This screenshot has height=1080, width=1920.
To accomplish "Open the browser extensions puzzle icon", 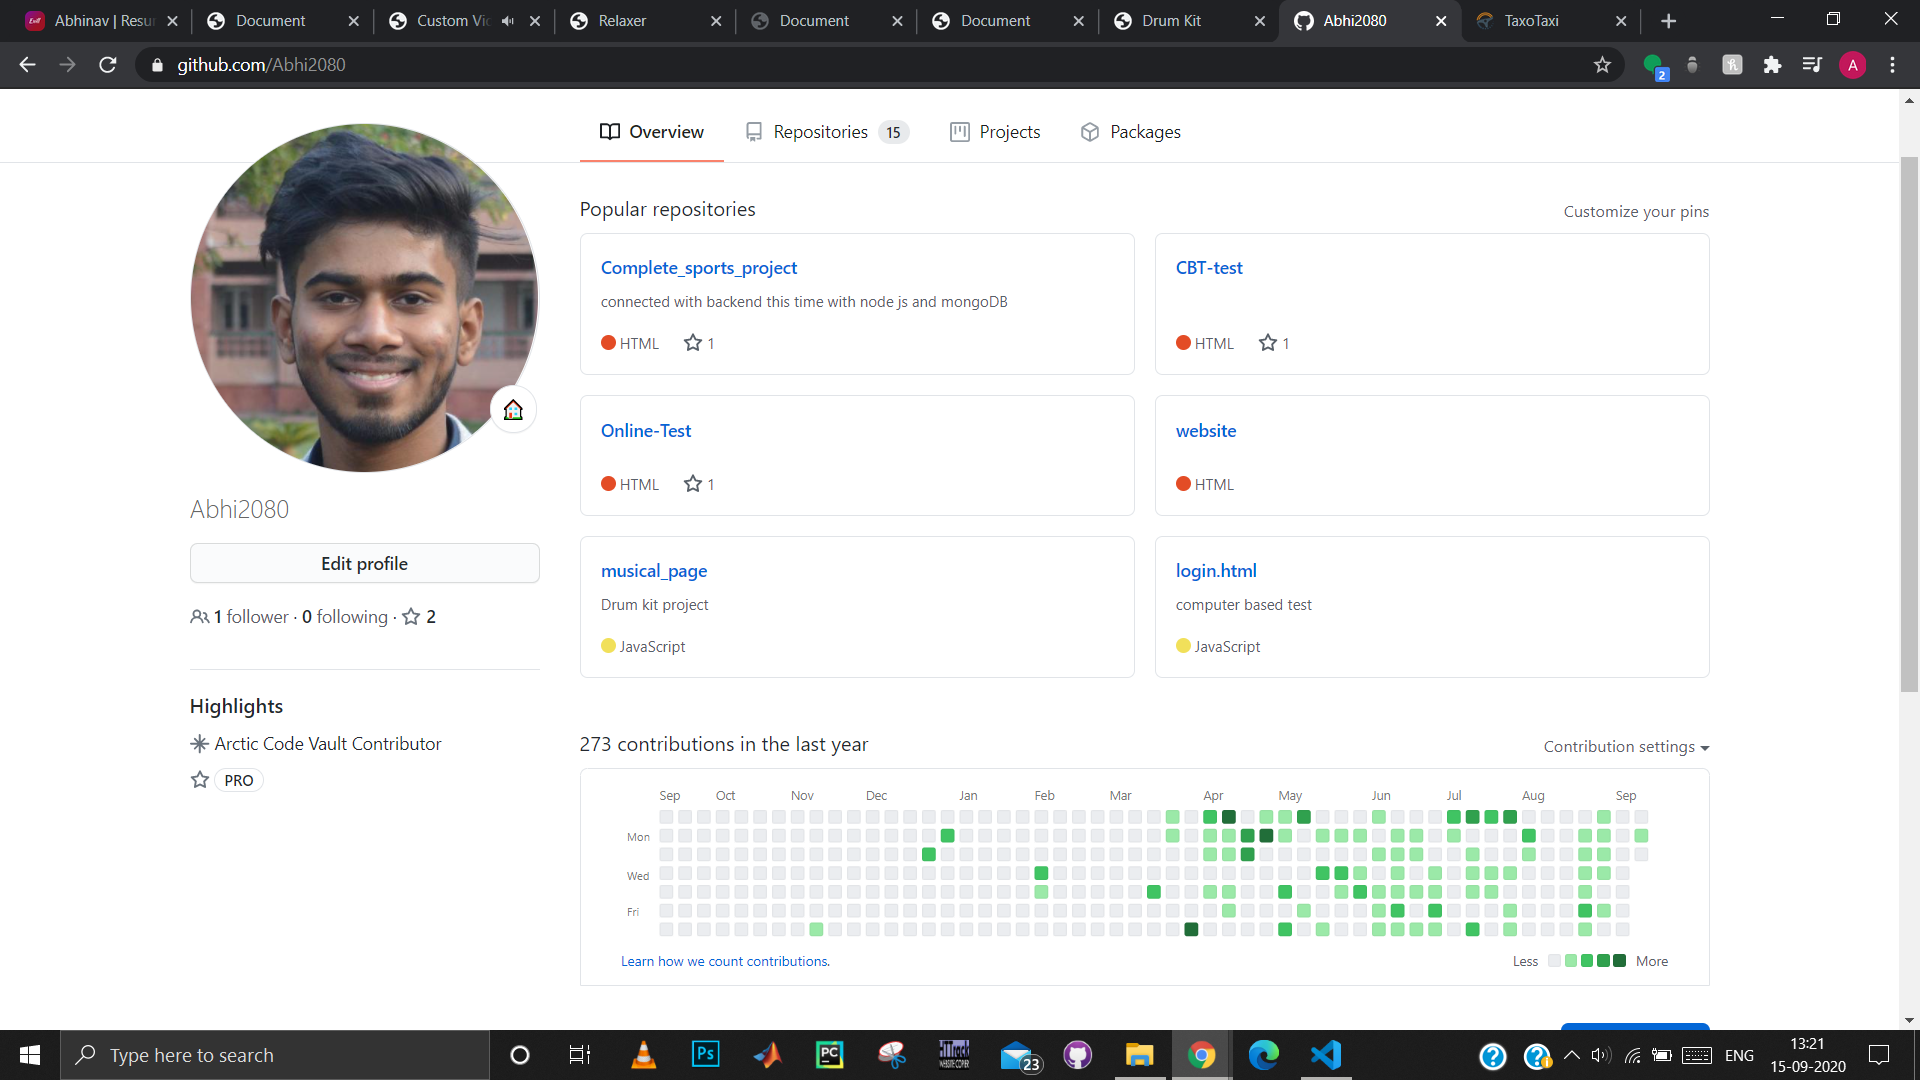I will click(x=1773, y=64).
